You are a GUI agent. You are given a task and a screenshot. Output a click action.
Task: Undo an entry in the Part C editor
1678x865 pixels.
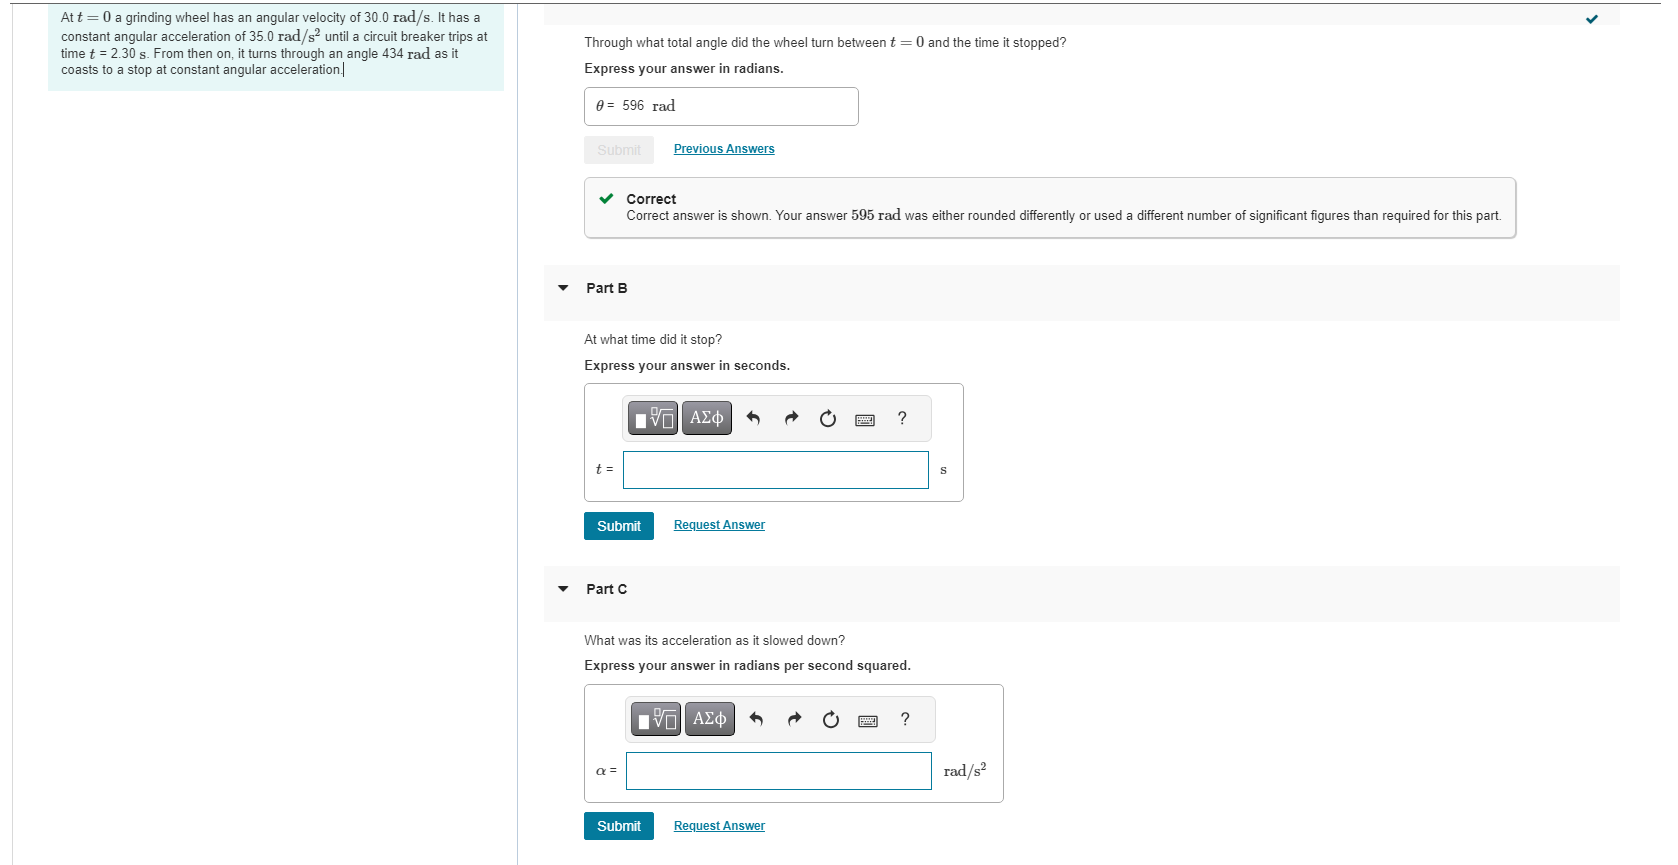click(756, 719)
